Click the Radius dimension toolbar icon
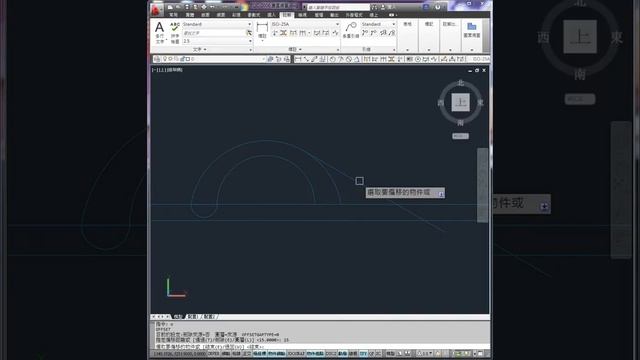This screenshot has width=640, height=360. point(333,59)
